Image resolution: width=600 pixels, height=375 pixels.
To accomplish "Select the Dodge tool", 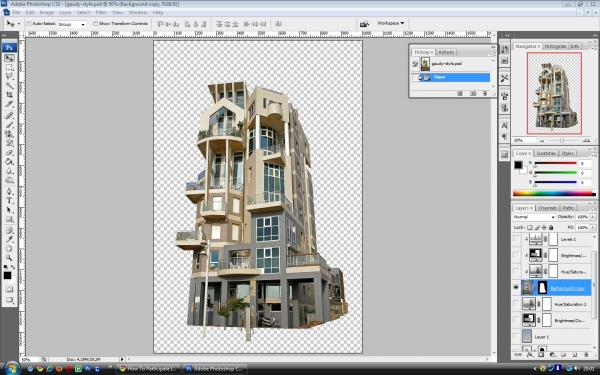I will [x=9, y=180].
